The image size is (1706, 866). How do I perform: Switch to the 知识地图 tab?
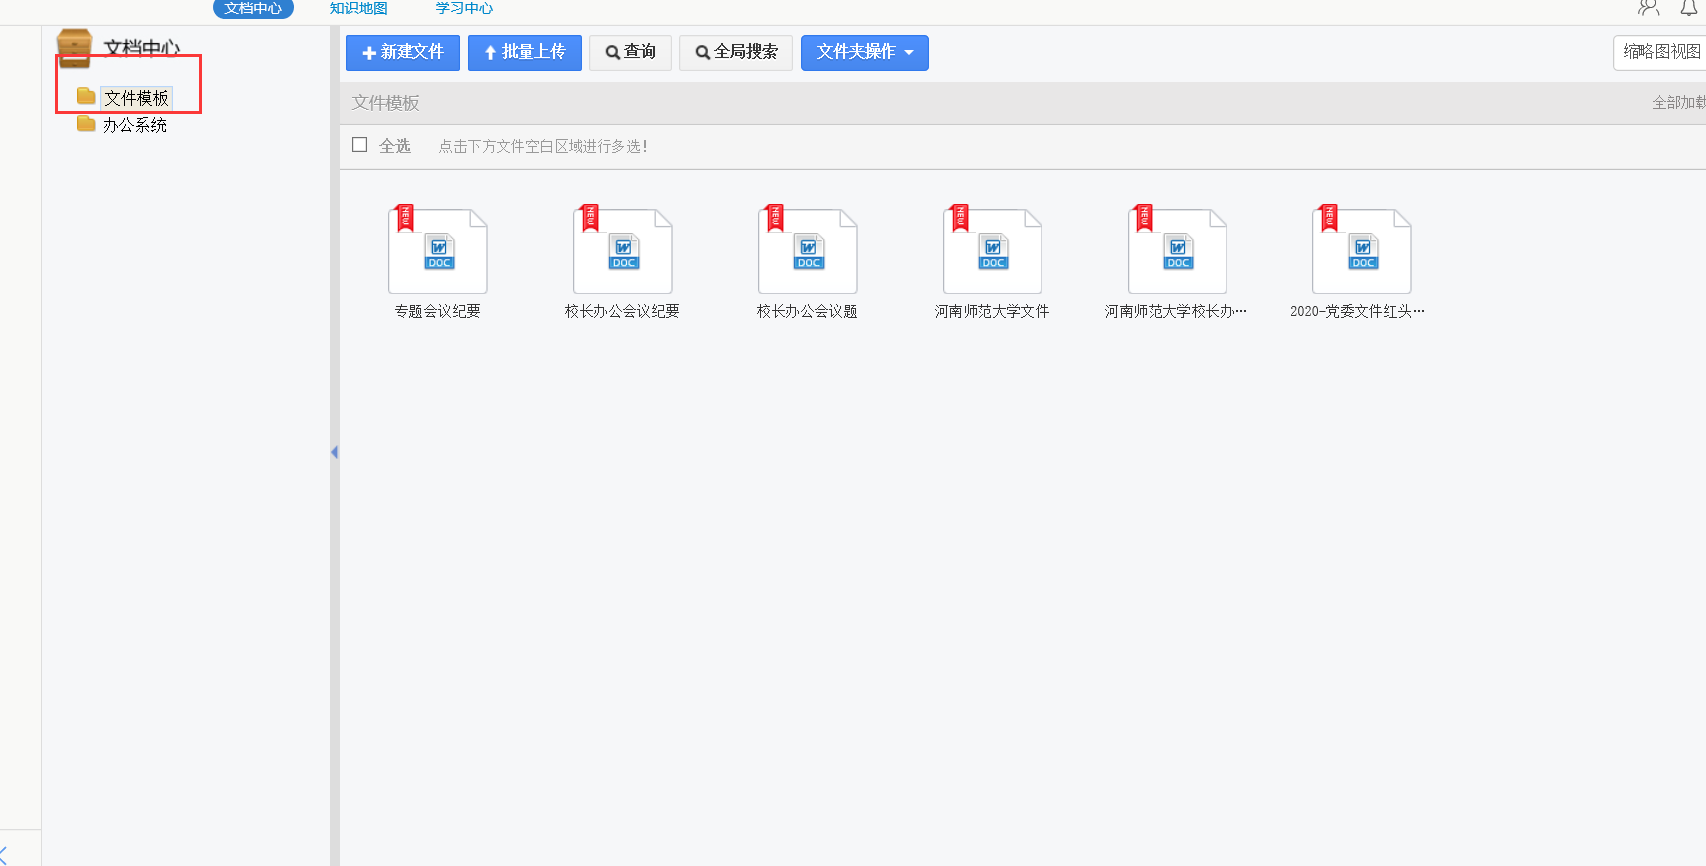359,8
